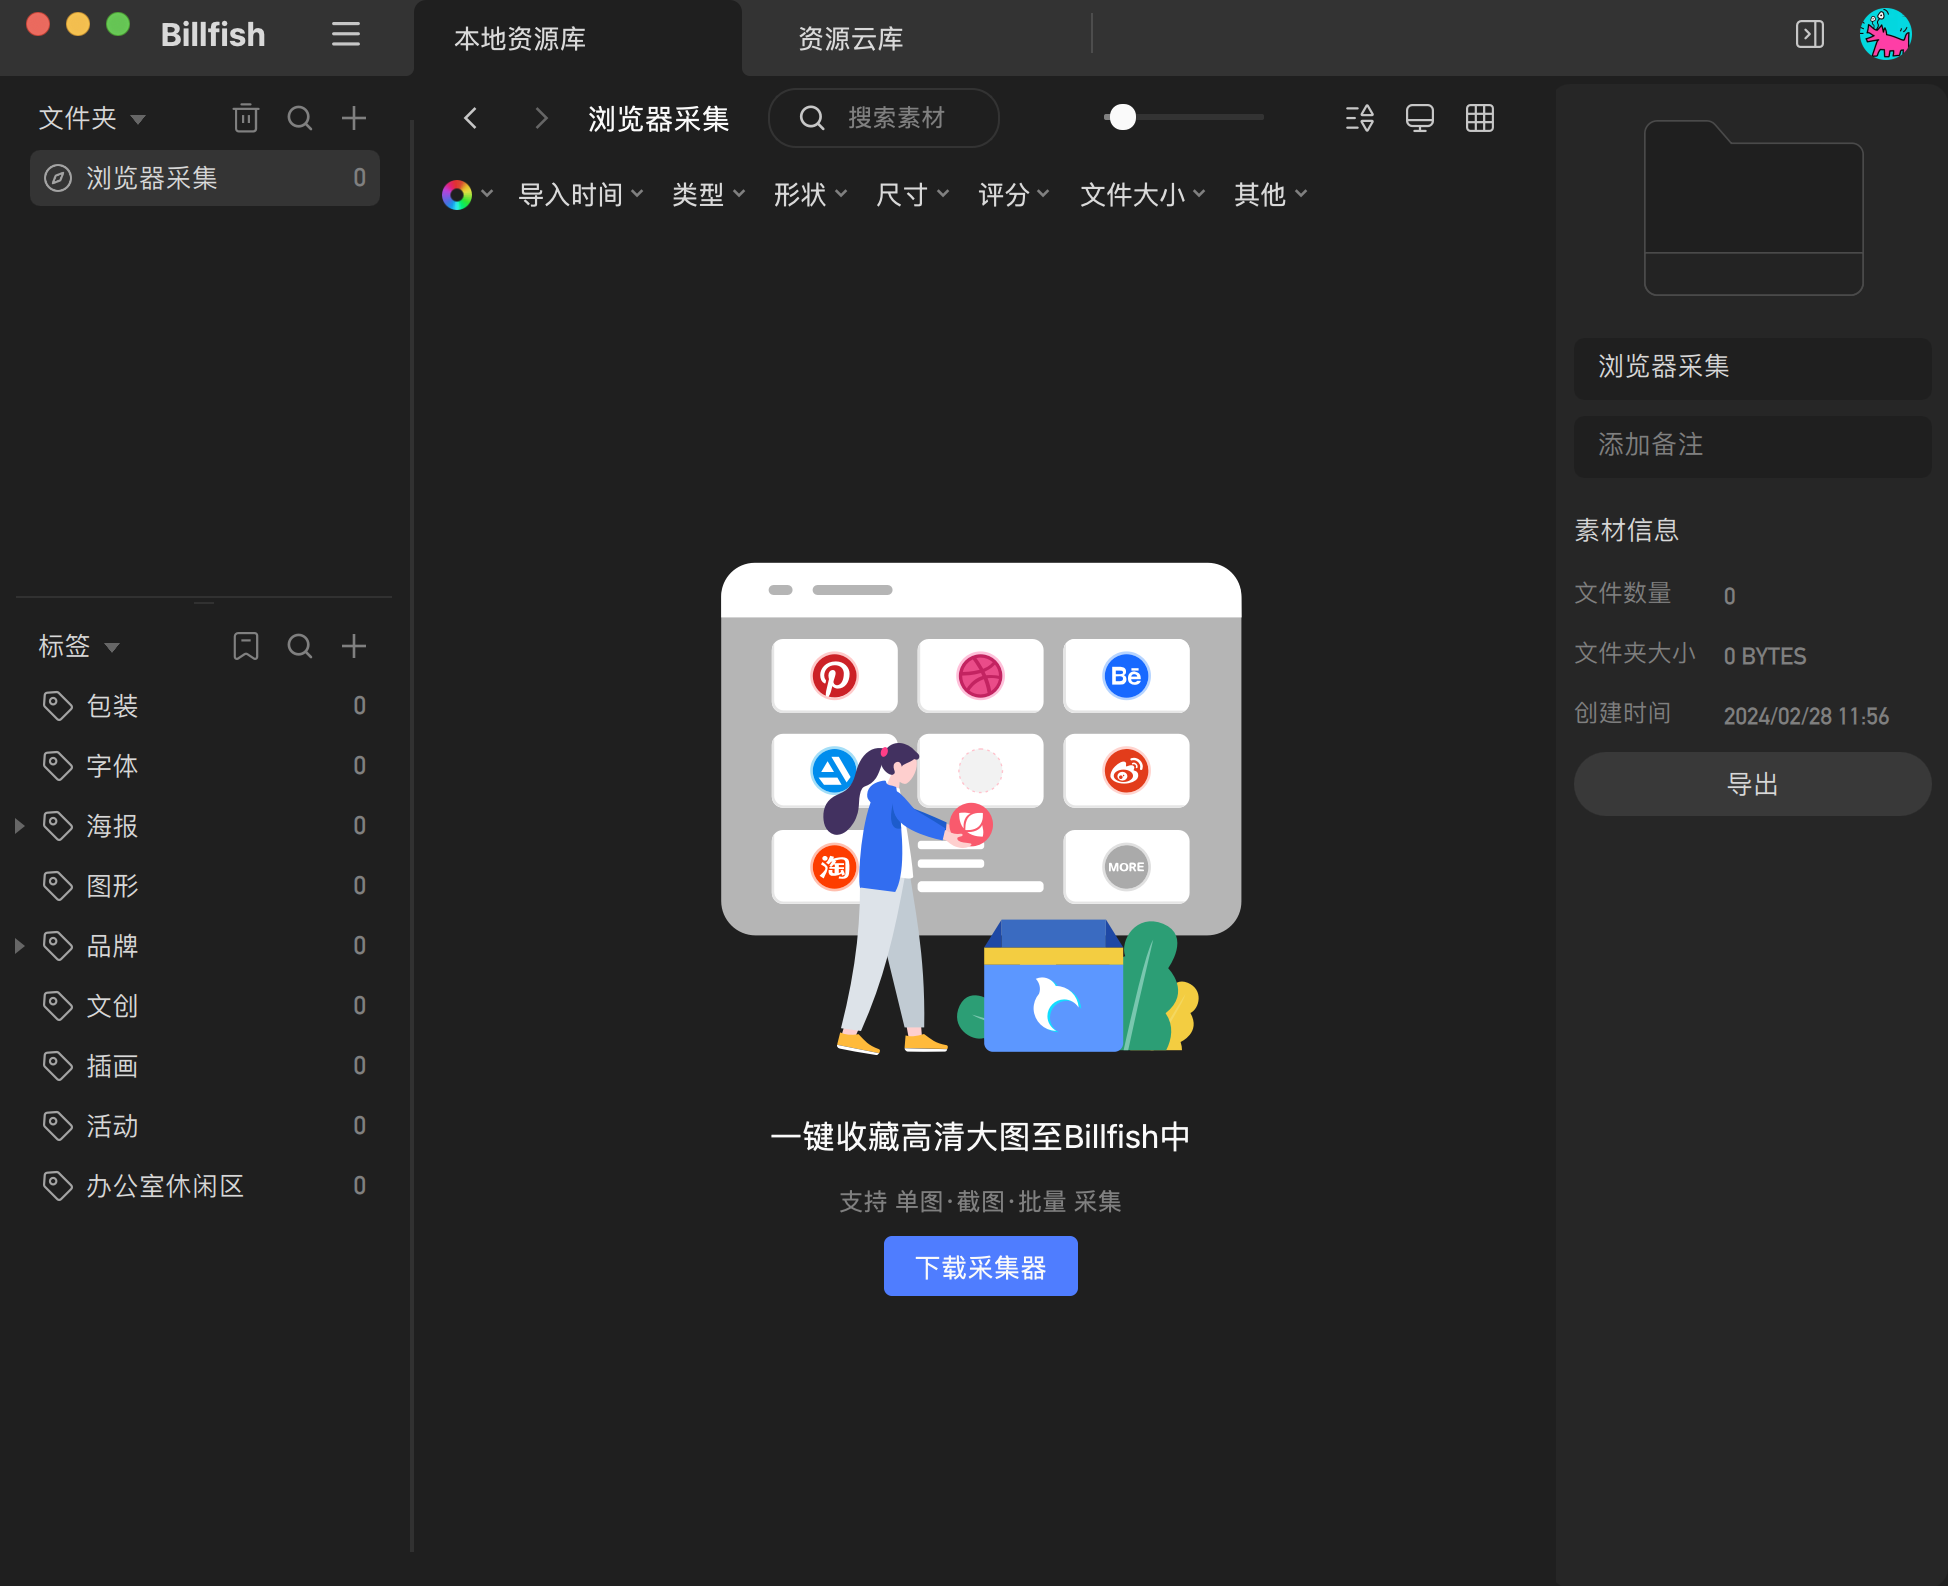Switch layout with the grid view icon
The image size is (1948, 1586).
(x=1480, y=118)
